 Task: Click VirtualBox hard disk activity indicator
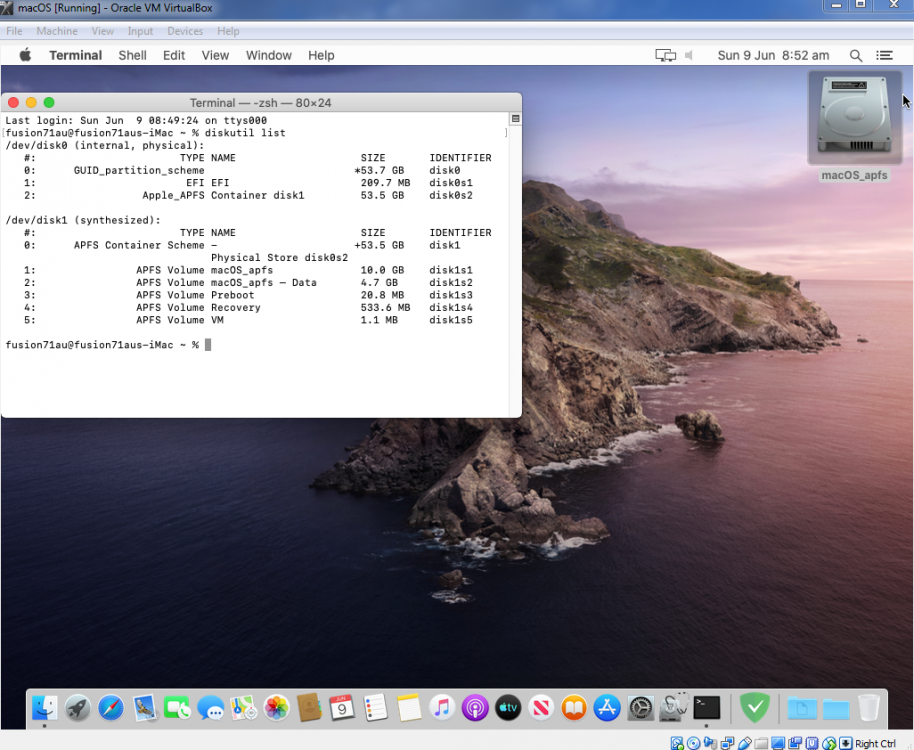(x=677, y=743)
